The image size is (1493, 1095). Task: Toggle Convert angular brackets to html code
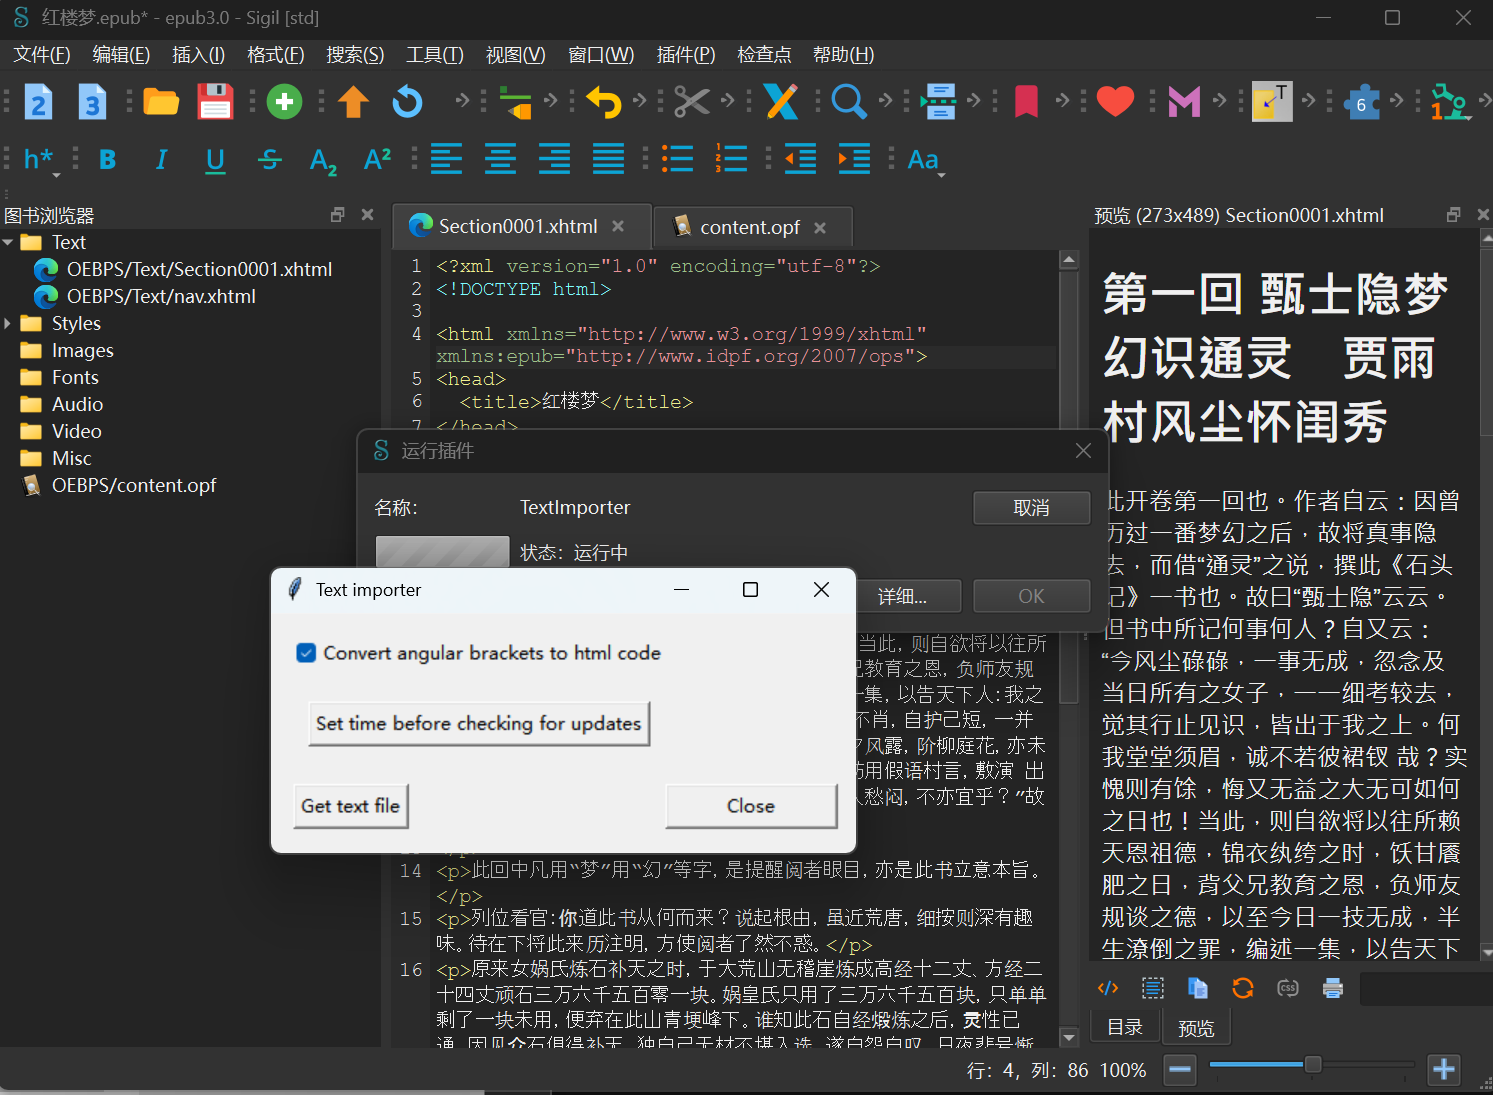(x=306, y=653)
